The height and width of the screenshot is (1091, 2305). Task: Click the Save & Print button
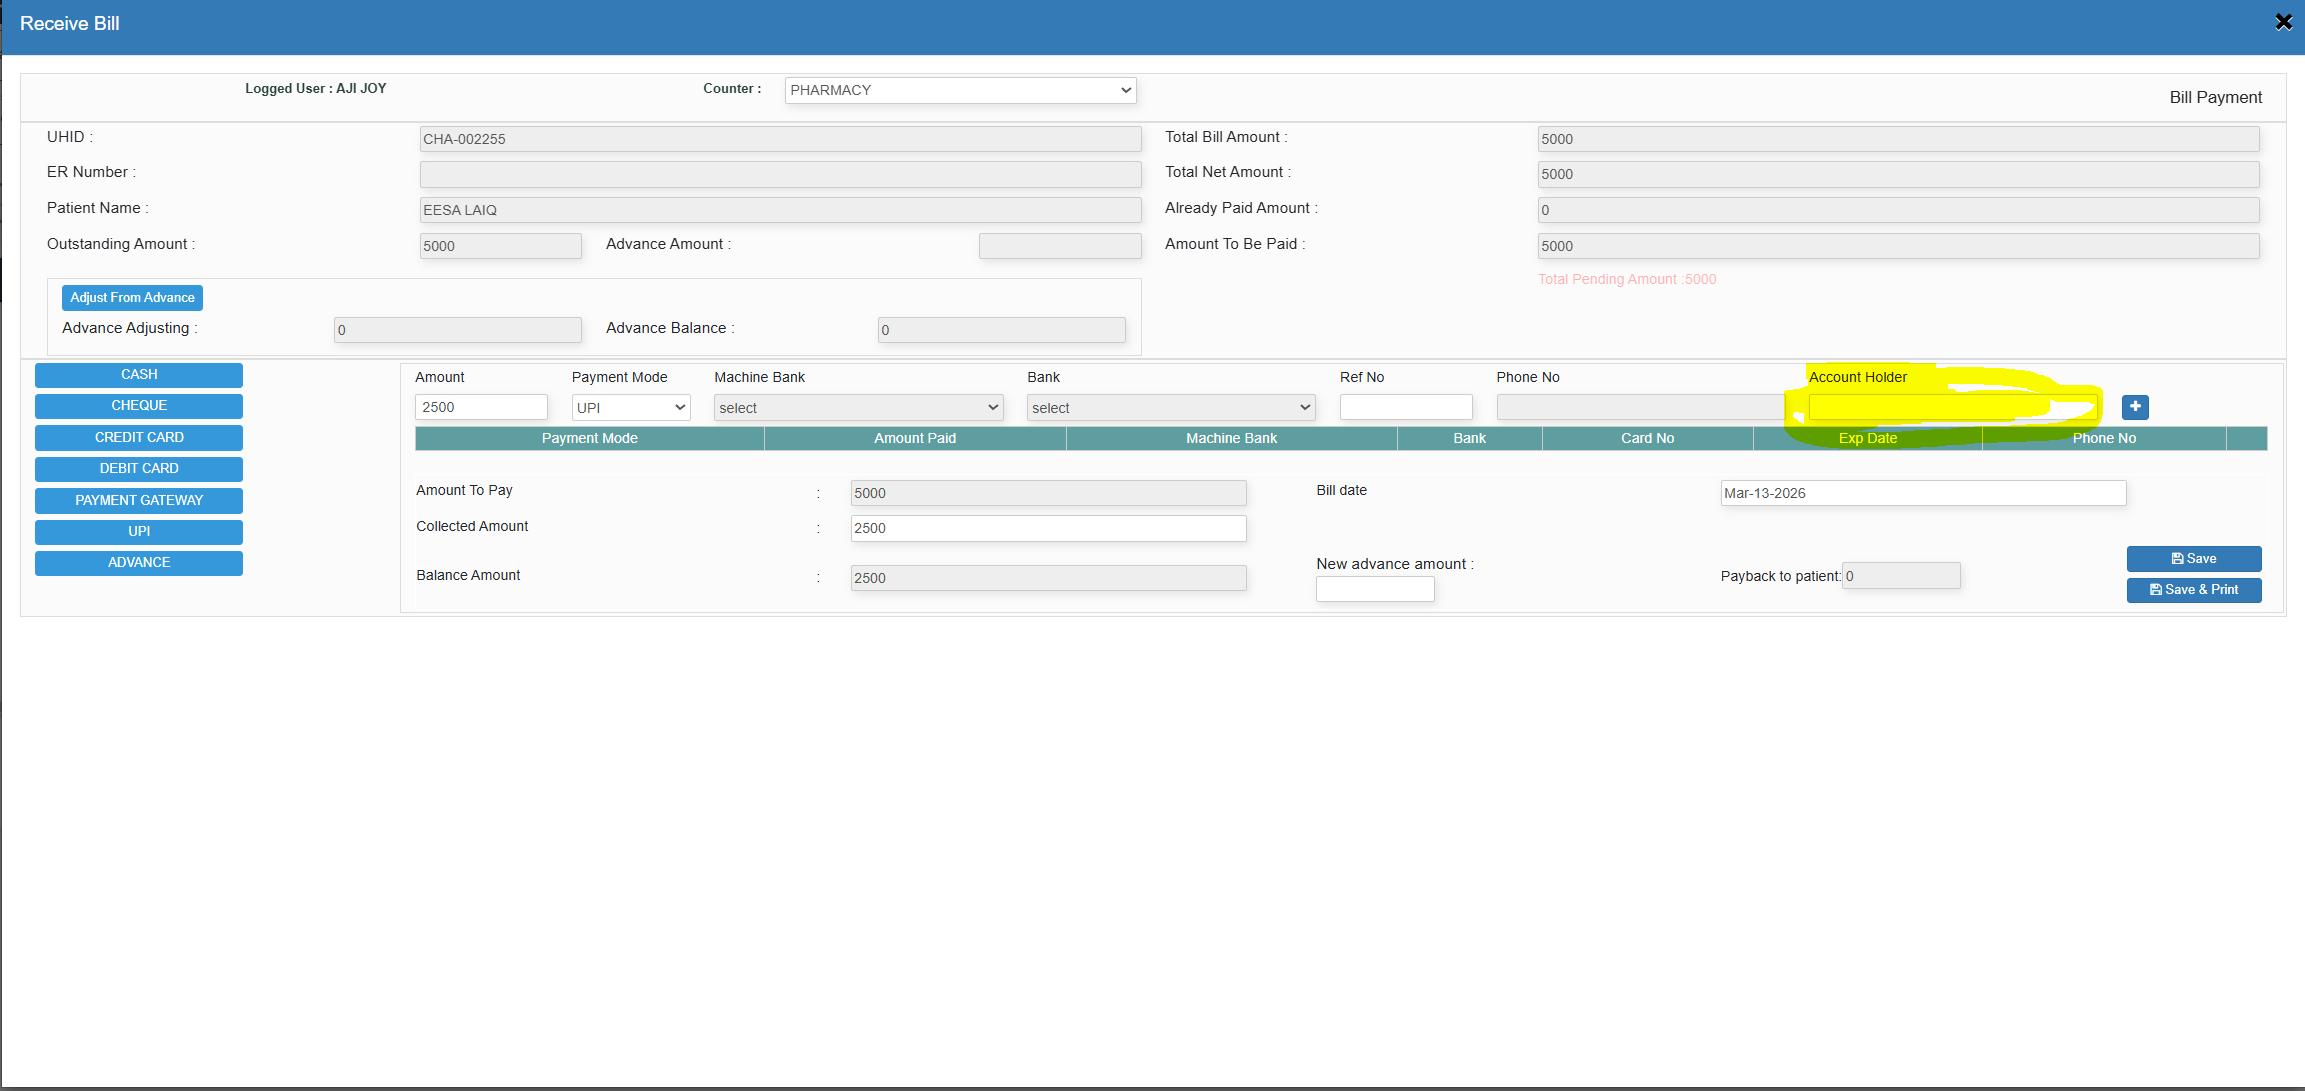2193,590
